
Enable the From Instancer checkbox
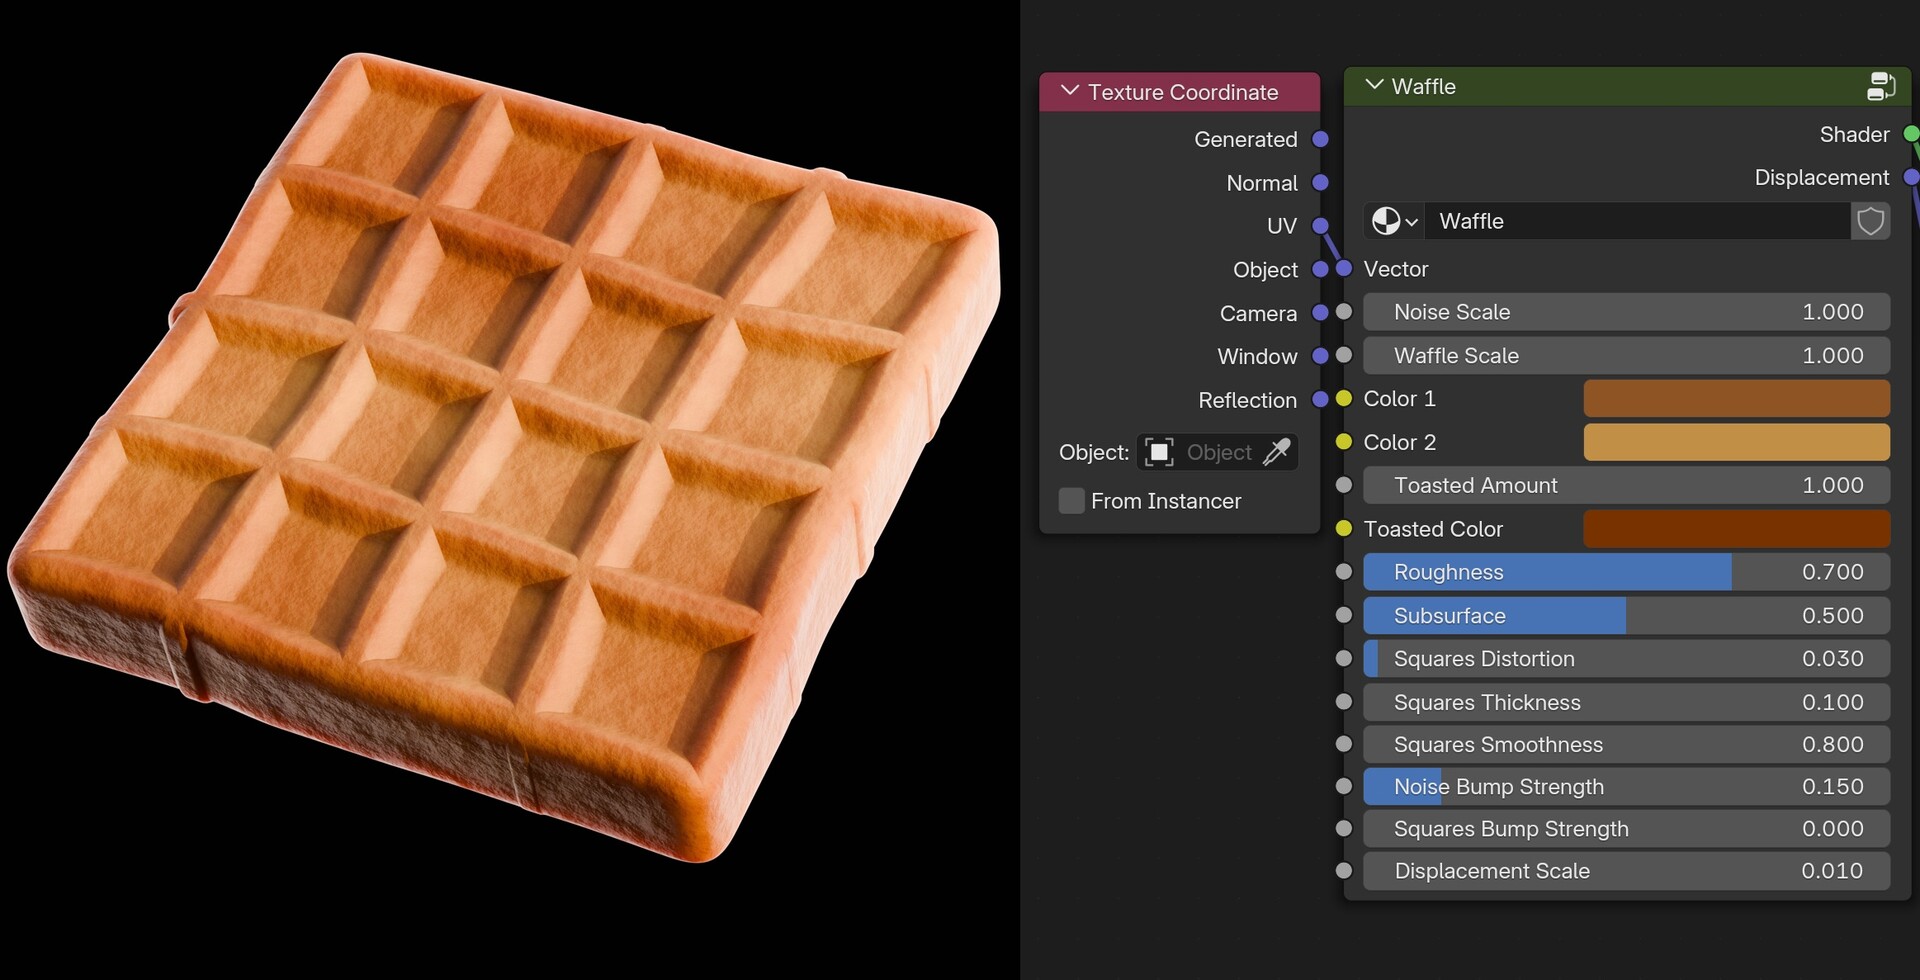point(1071,501)
